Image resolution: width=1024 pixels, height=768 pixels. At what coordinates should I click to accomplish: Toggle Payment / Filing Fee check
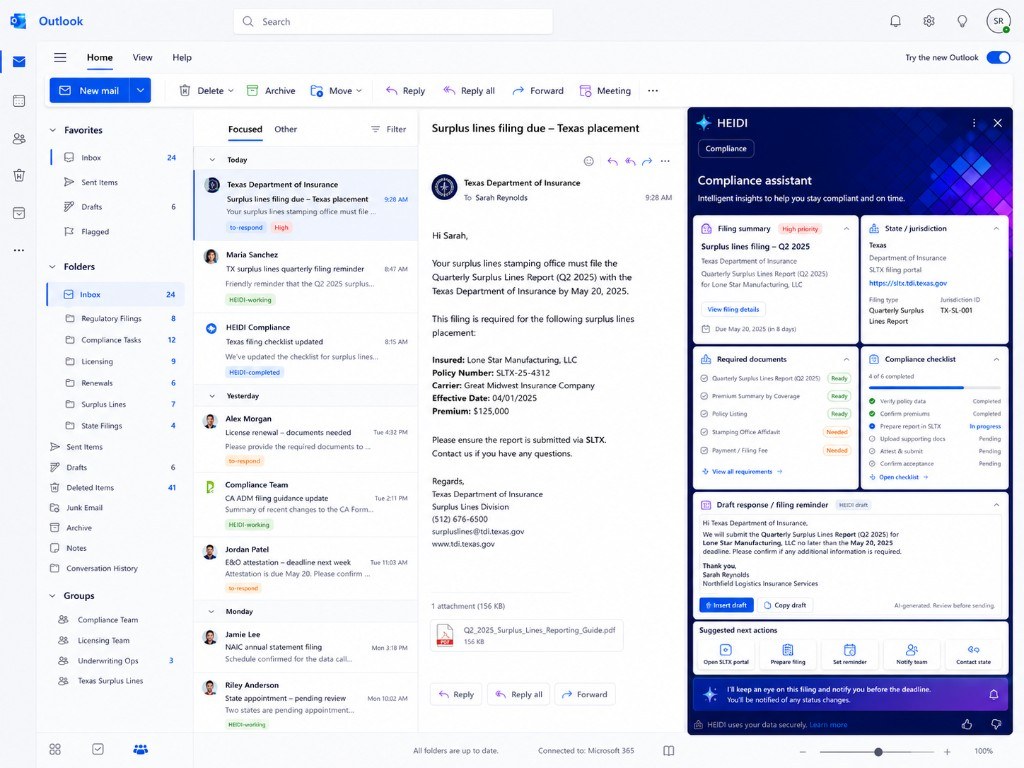tap(704, 450)
